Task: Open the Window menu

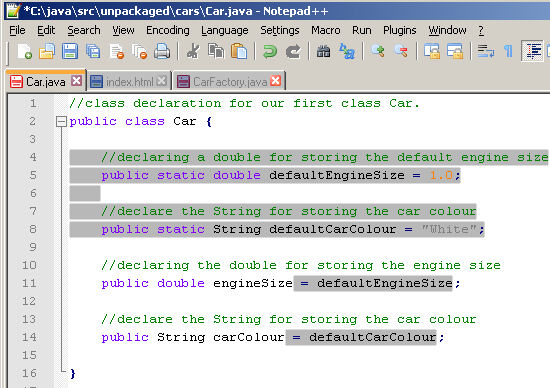Action: pos(447,31)
